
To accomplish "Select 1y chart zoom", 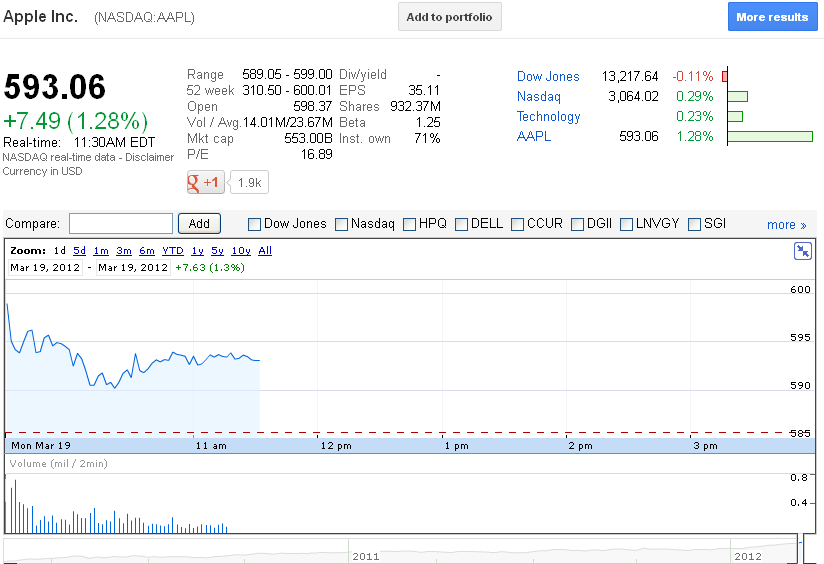I will click(x=198, y=251).
